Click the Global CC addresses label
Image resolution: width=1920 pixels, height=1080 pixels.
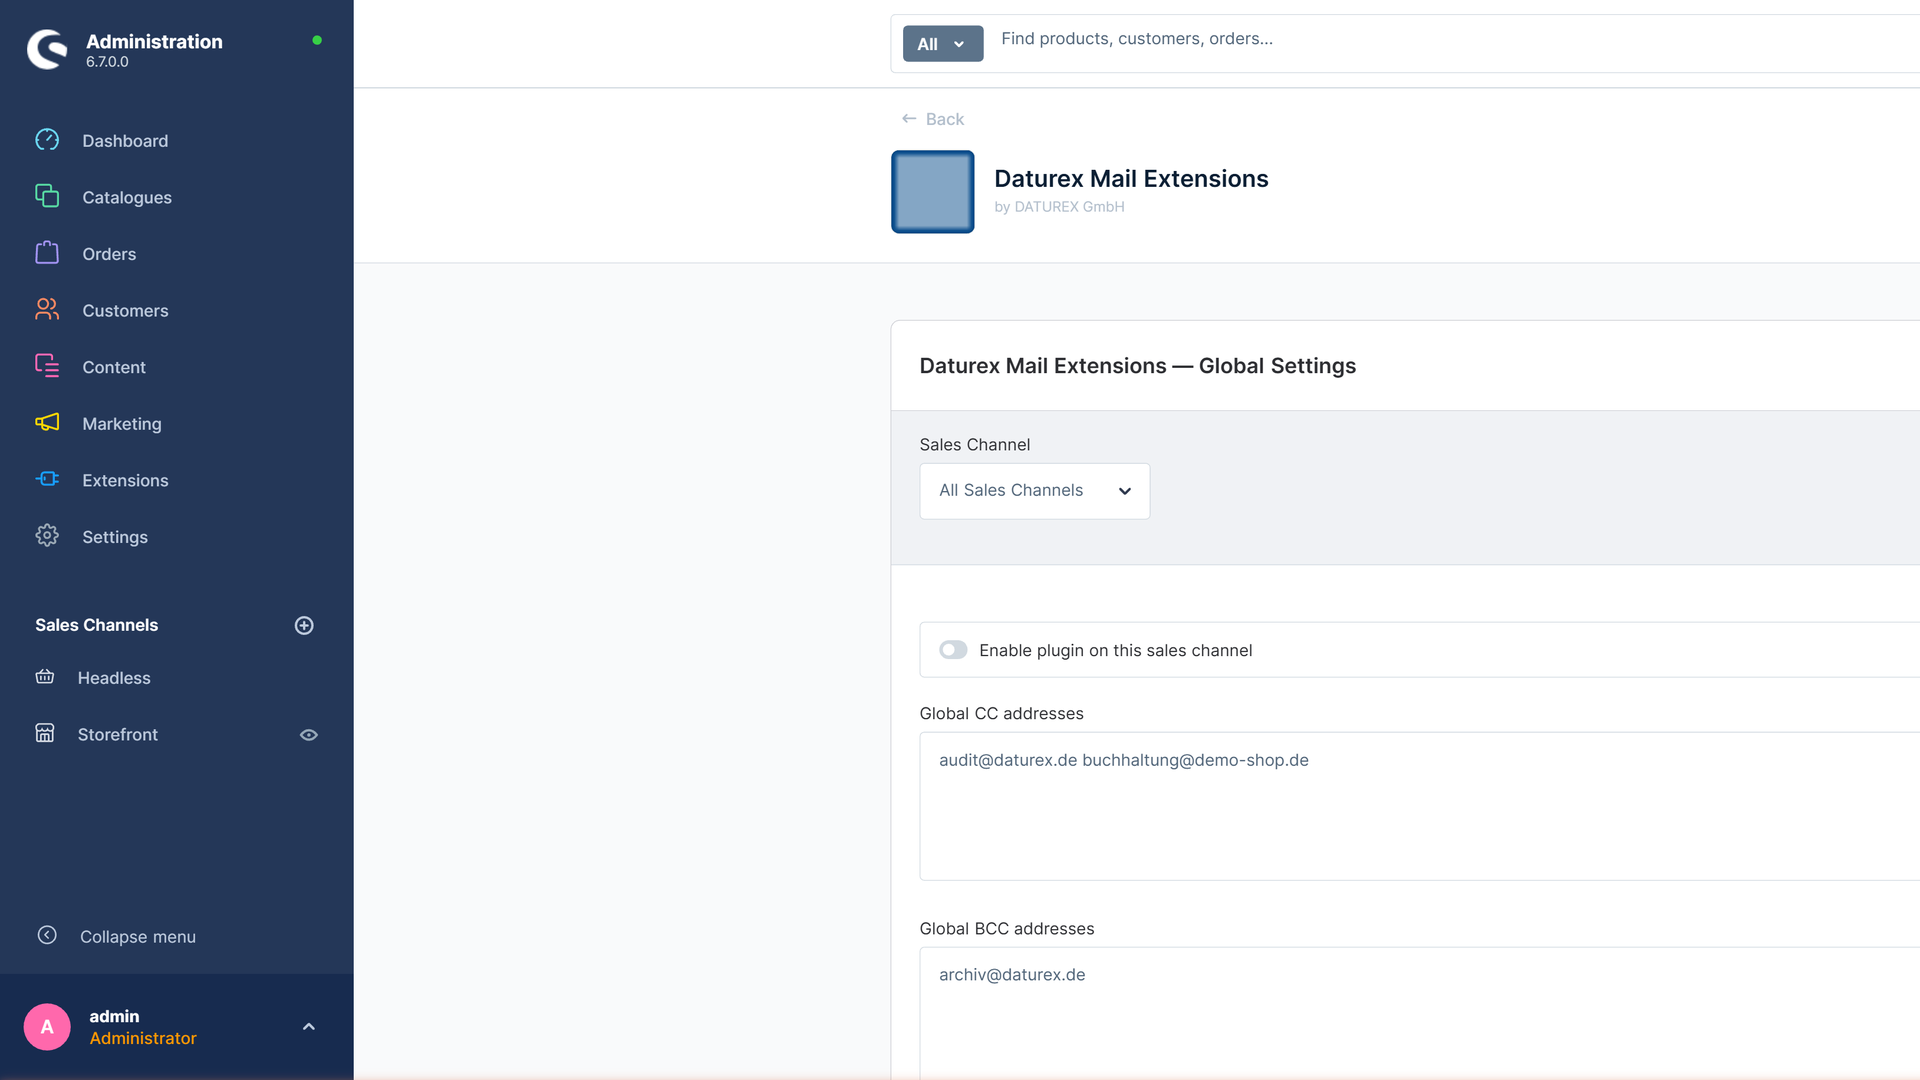1001,714
